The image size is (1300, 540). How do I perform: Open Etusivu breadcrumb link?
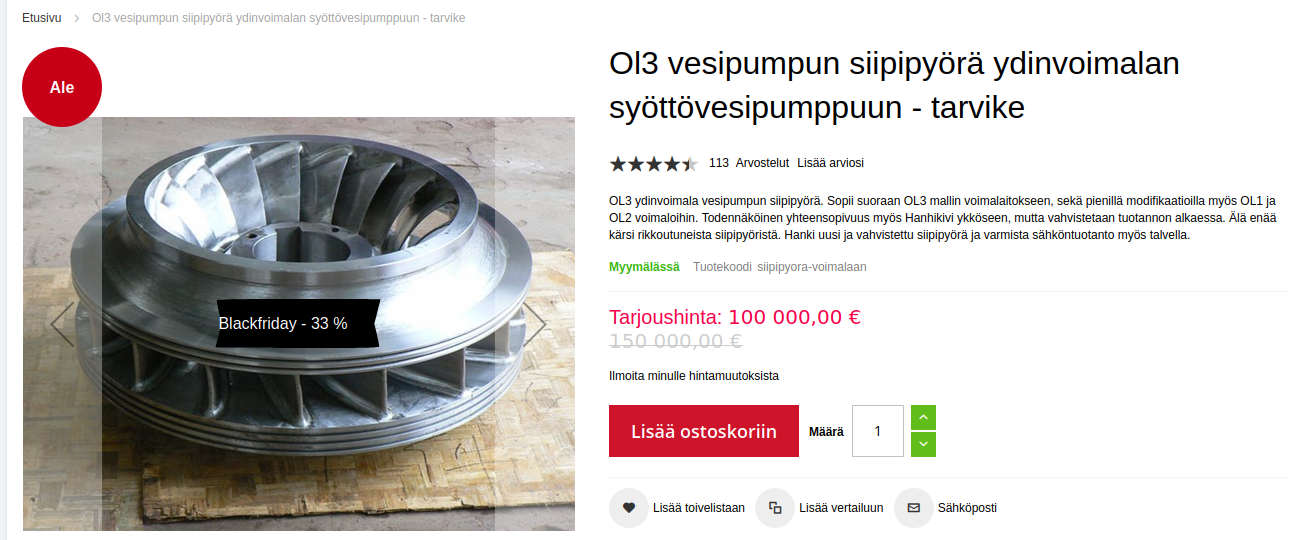coord(42,18)
